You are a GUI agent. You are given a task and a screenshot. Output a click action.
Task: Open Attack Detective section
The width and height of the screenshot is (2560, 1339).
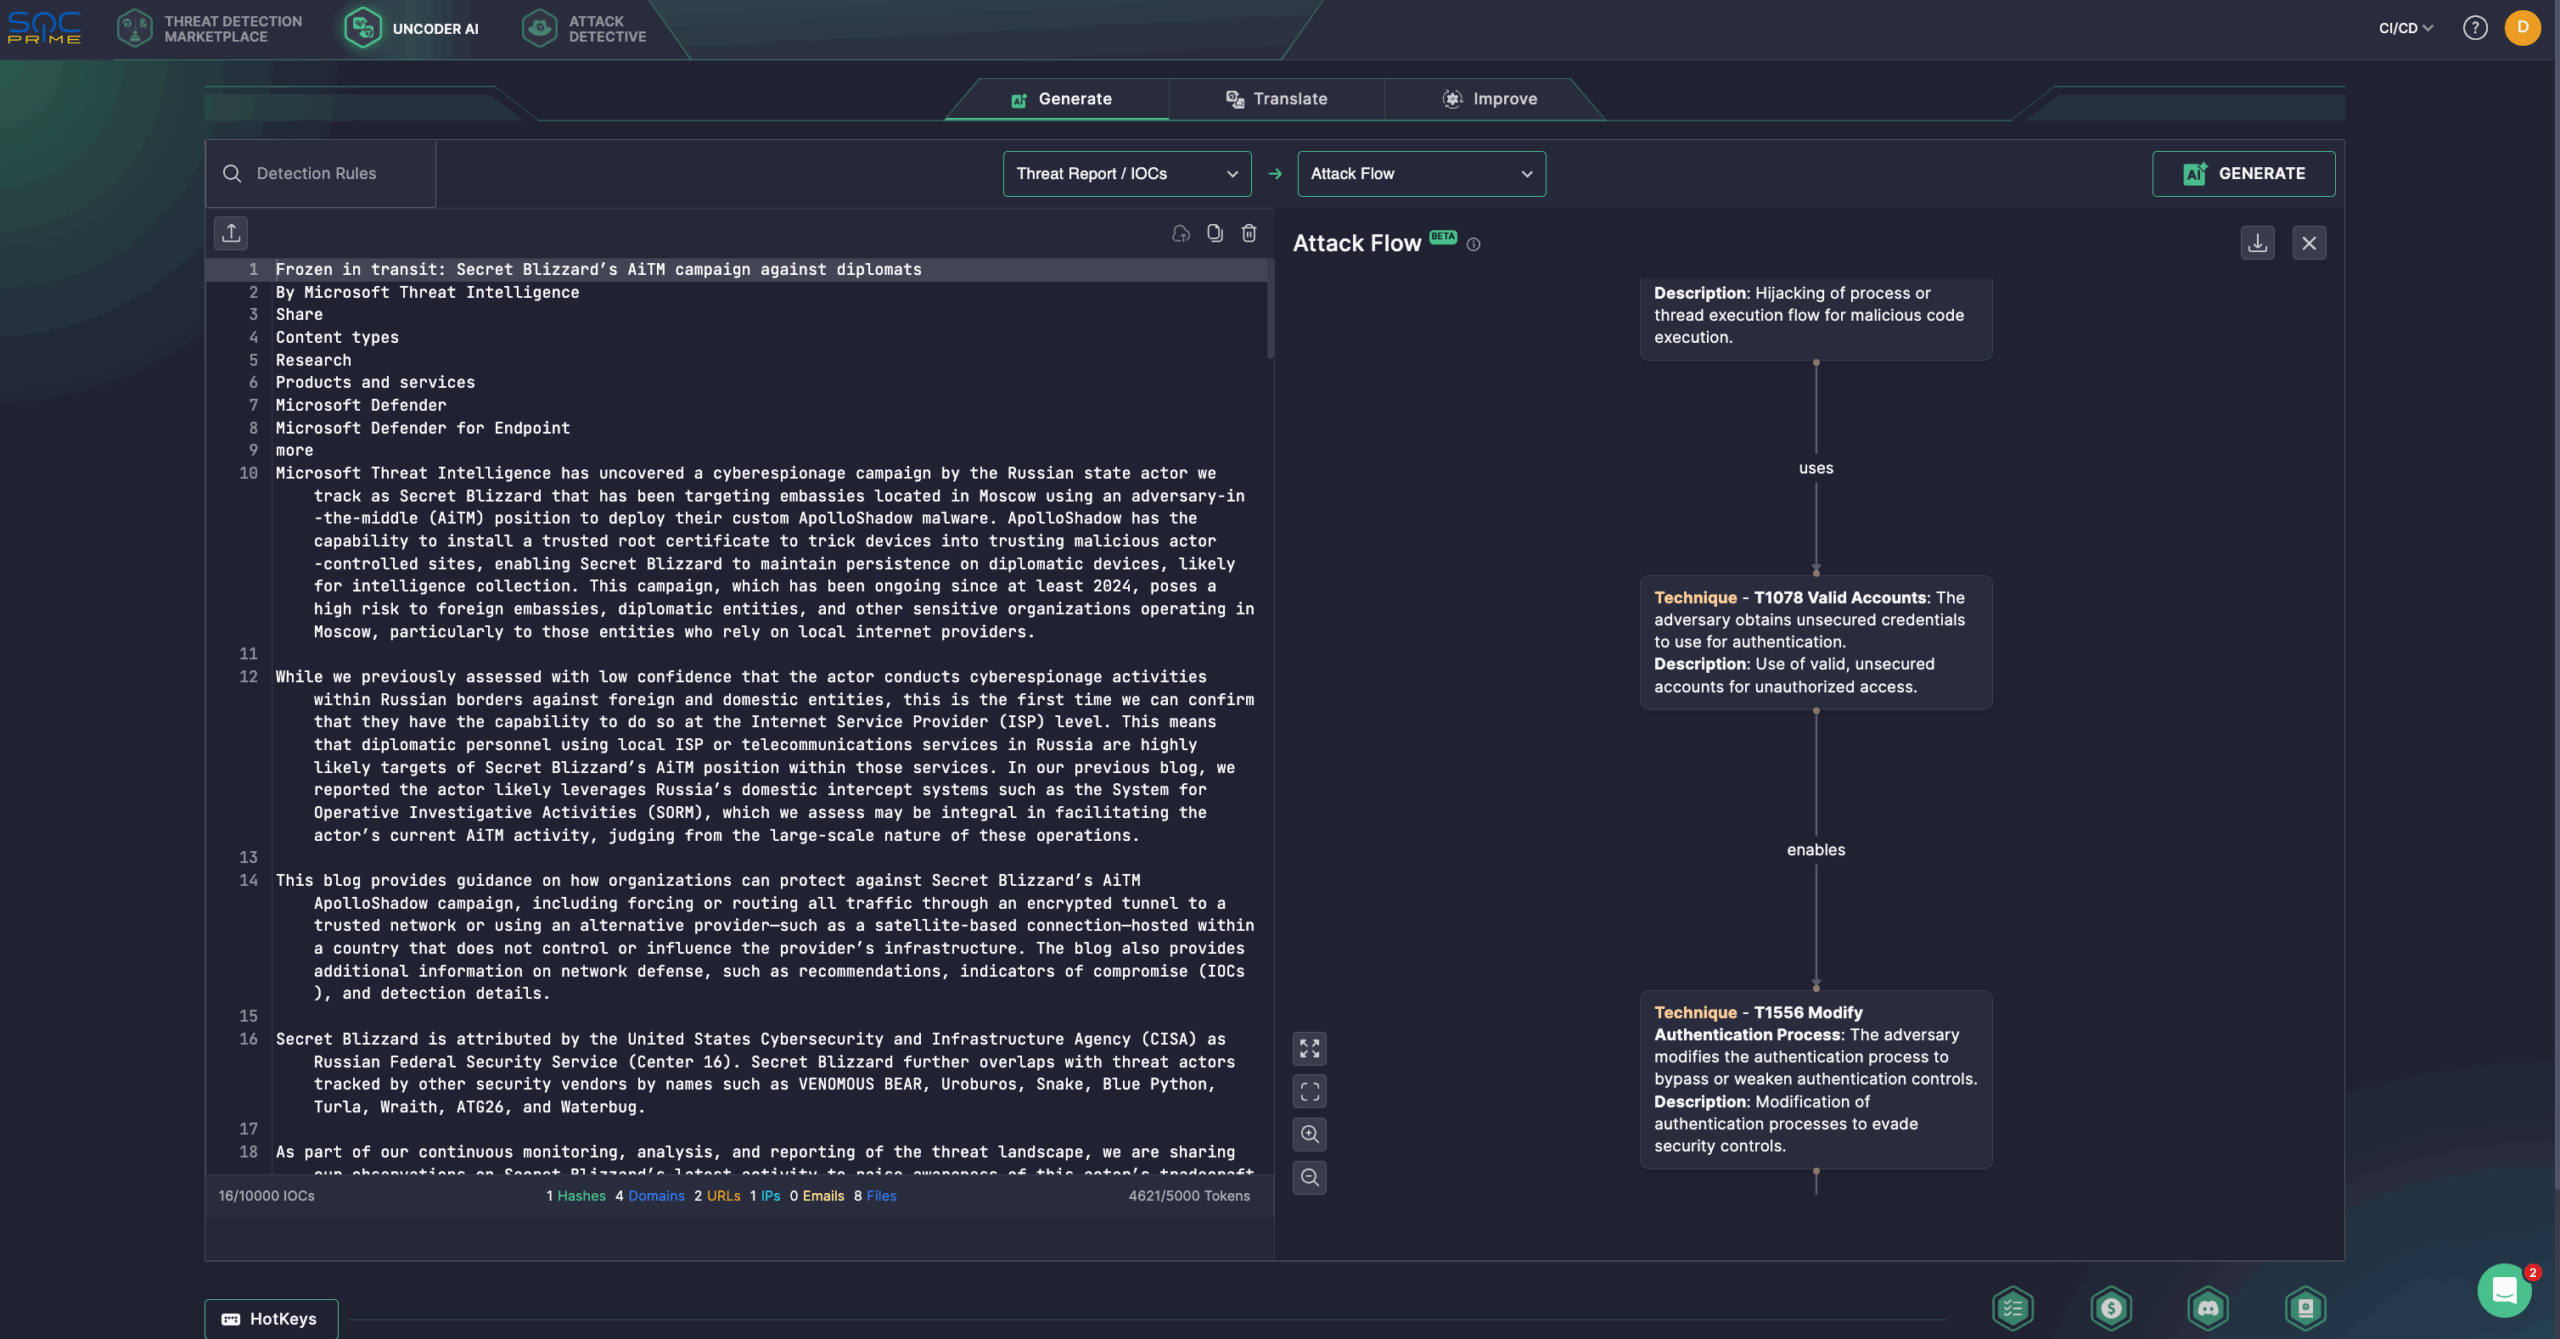[x=584, y=28]
